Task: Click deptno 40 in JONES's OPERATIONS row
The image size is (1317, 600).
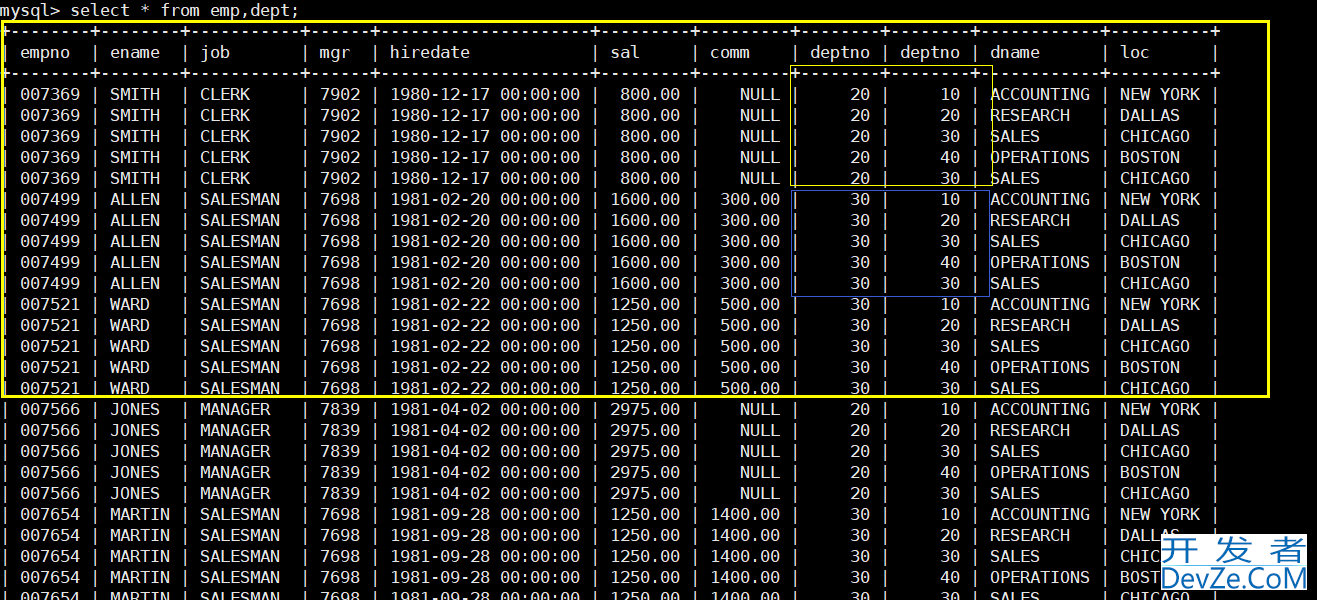Action: (x=950, y=472)
